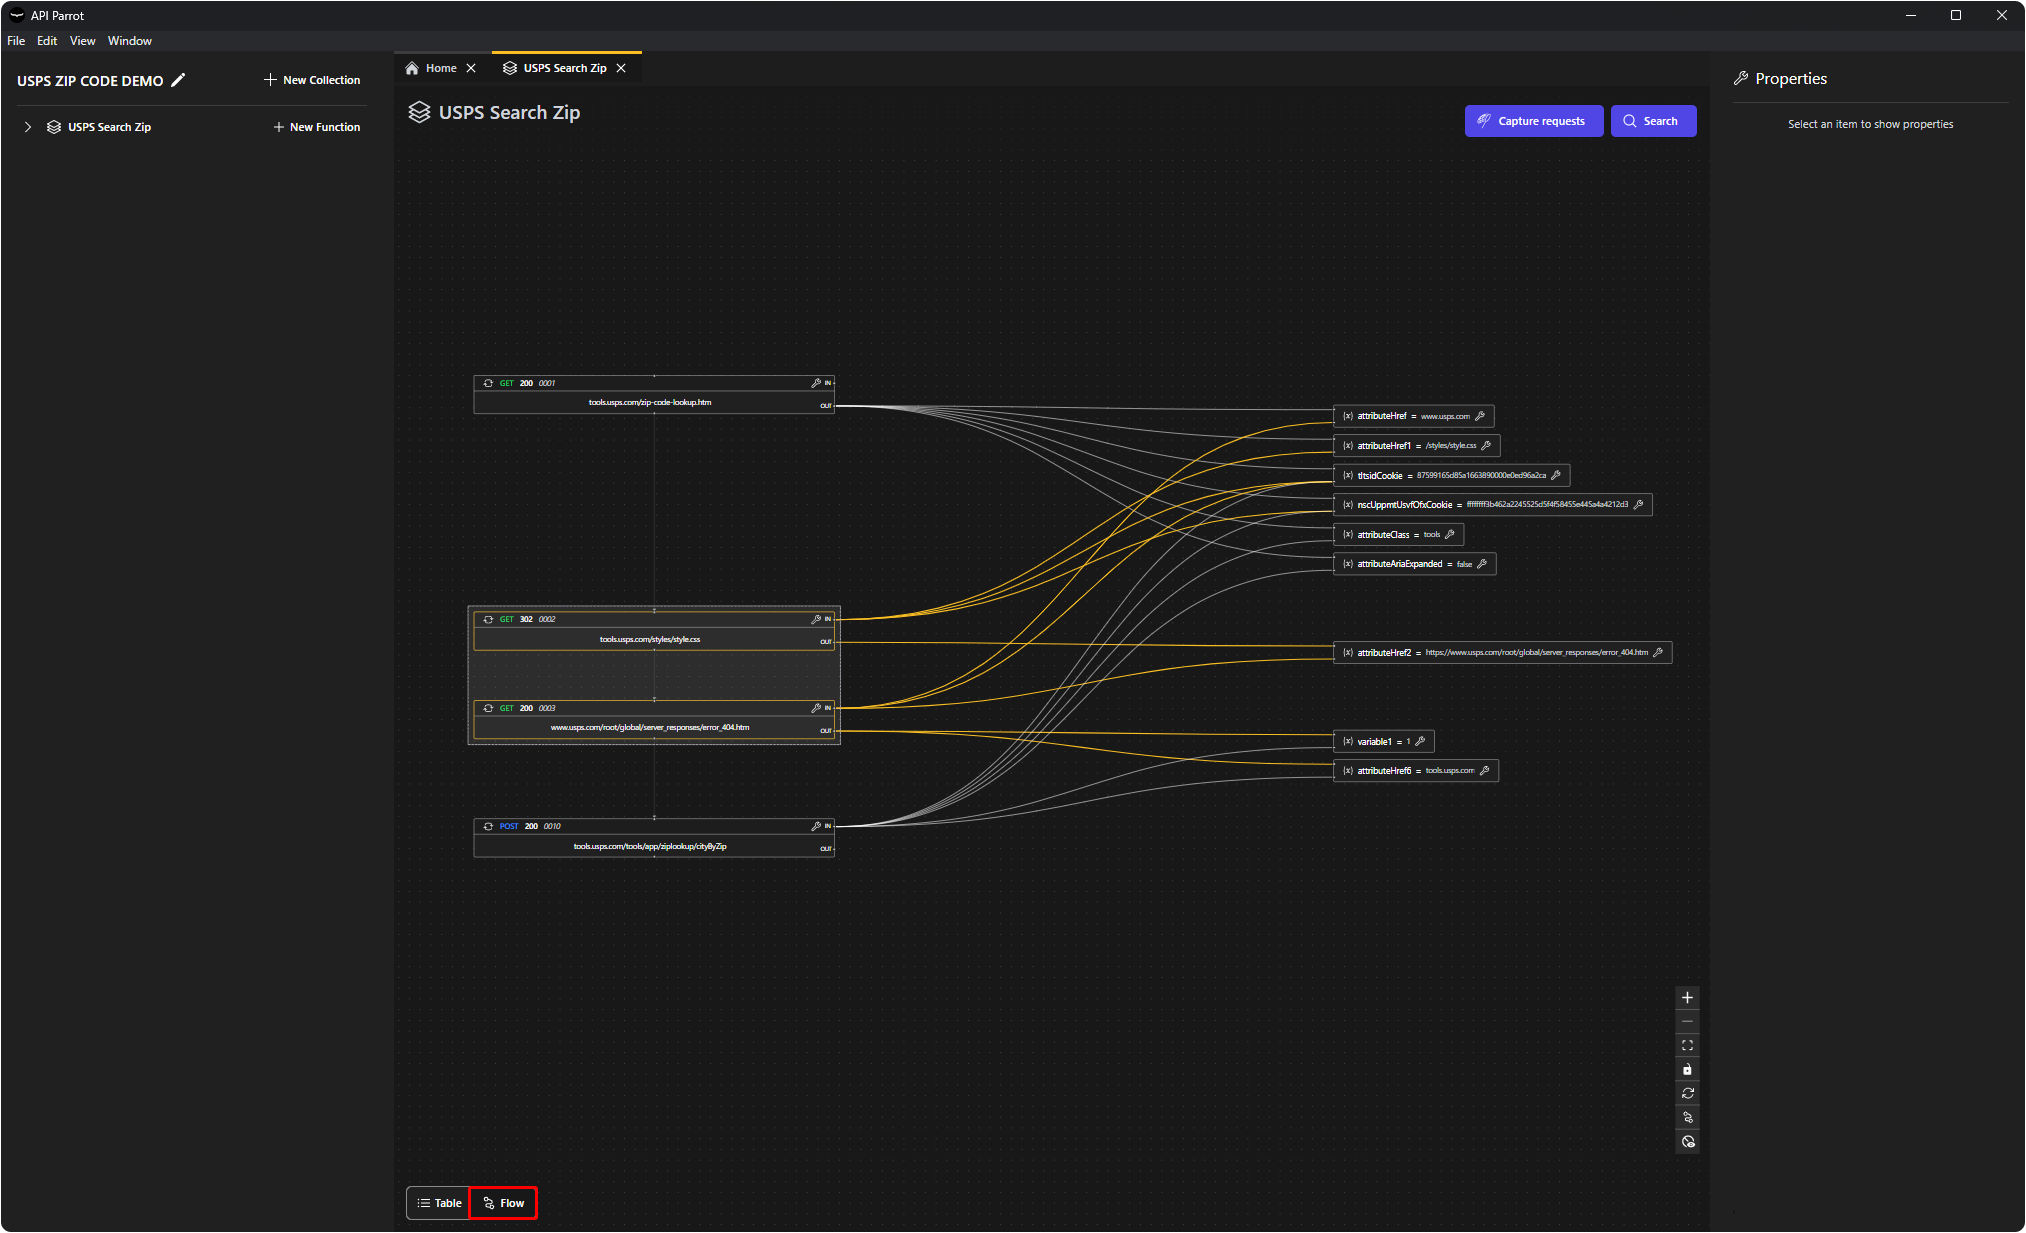Open the File menu
The width and height of the screenshot is (2026, 1233).
click(16, 41)
